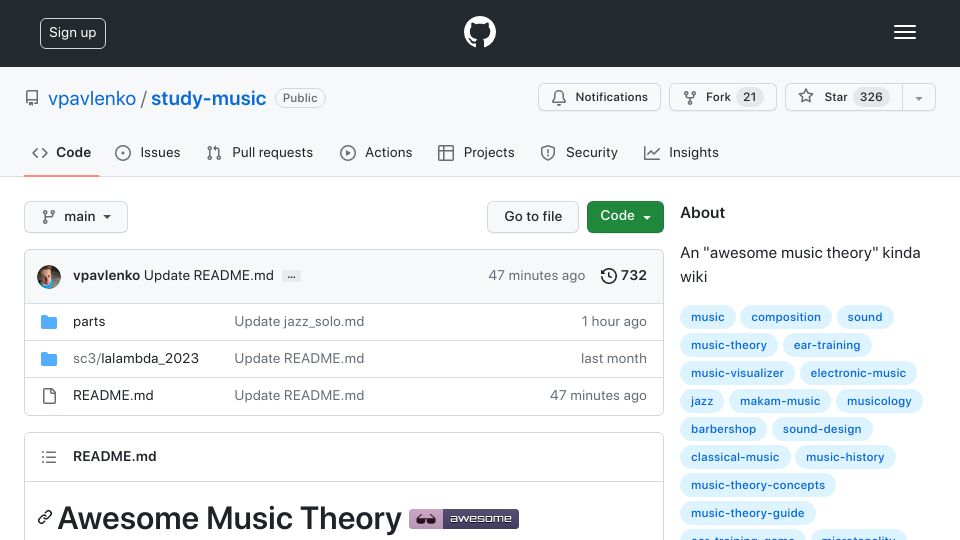Select the classical-music topic tag

pyautogui.click(x=735, y=457)
